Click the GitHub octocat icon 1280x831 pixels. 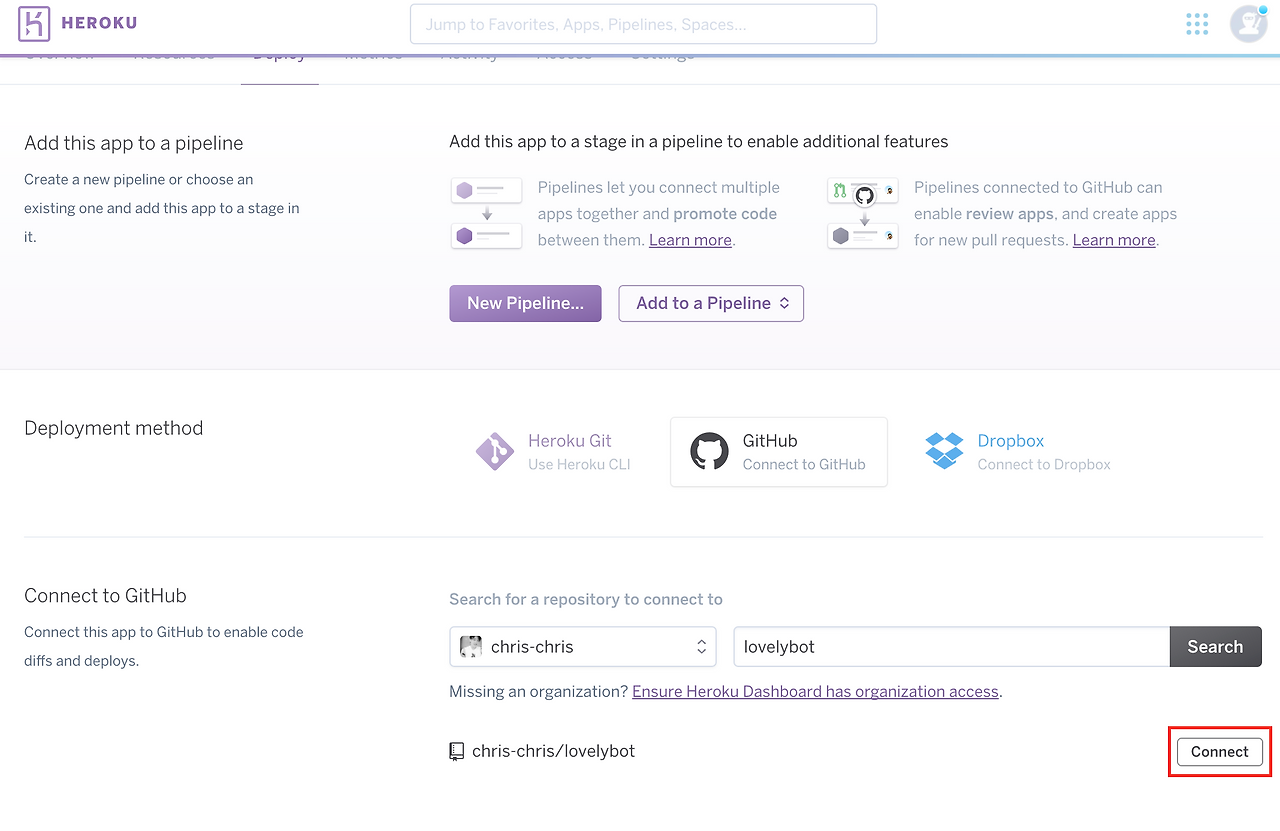pos(709,452)
